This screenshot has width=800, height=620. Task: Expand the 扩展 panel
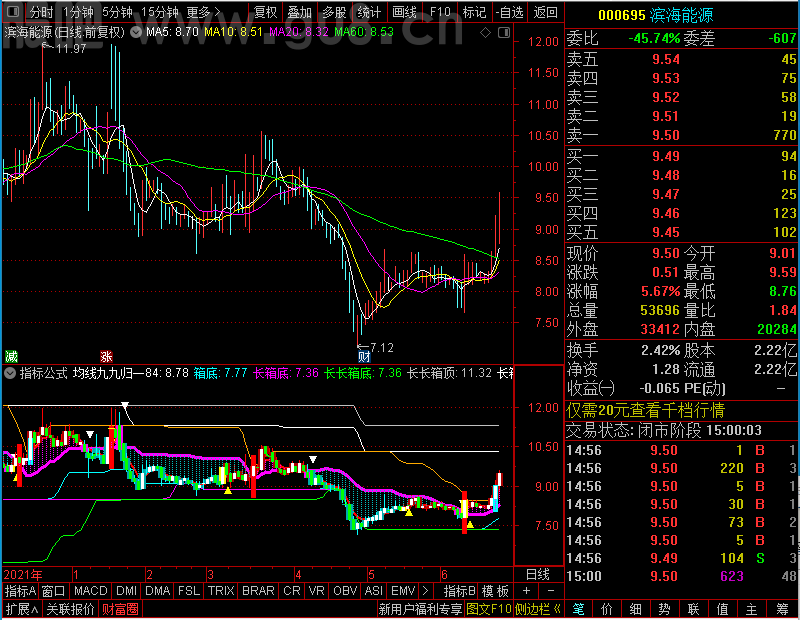click(x=21, y=609)
